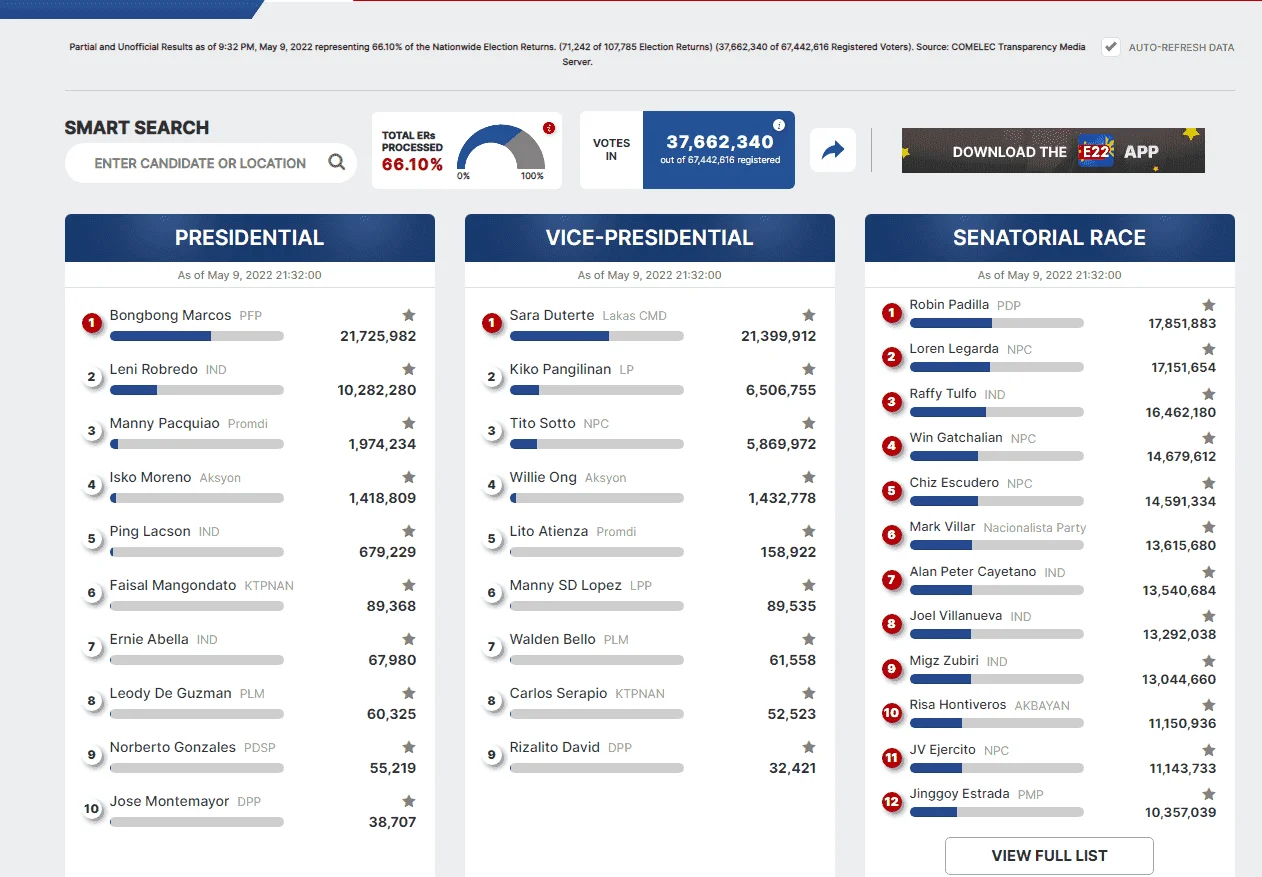Screen dimensions: 1262x877
Task: Click JV Ejercito name
Action: pos(943,750)
